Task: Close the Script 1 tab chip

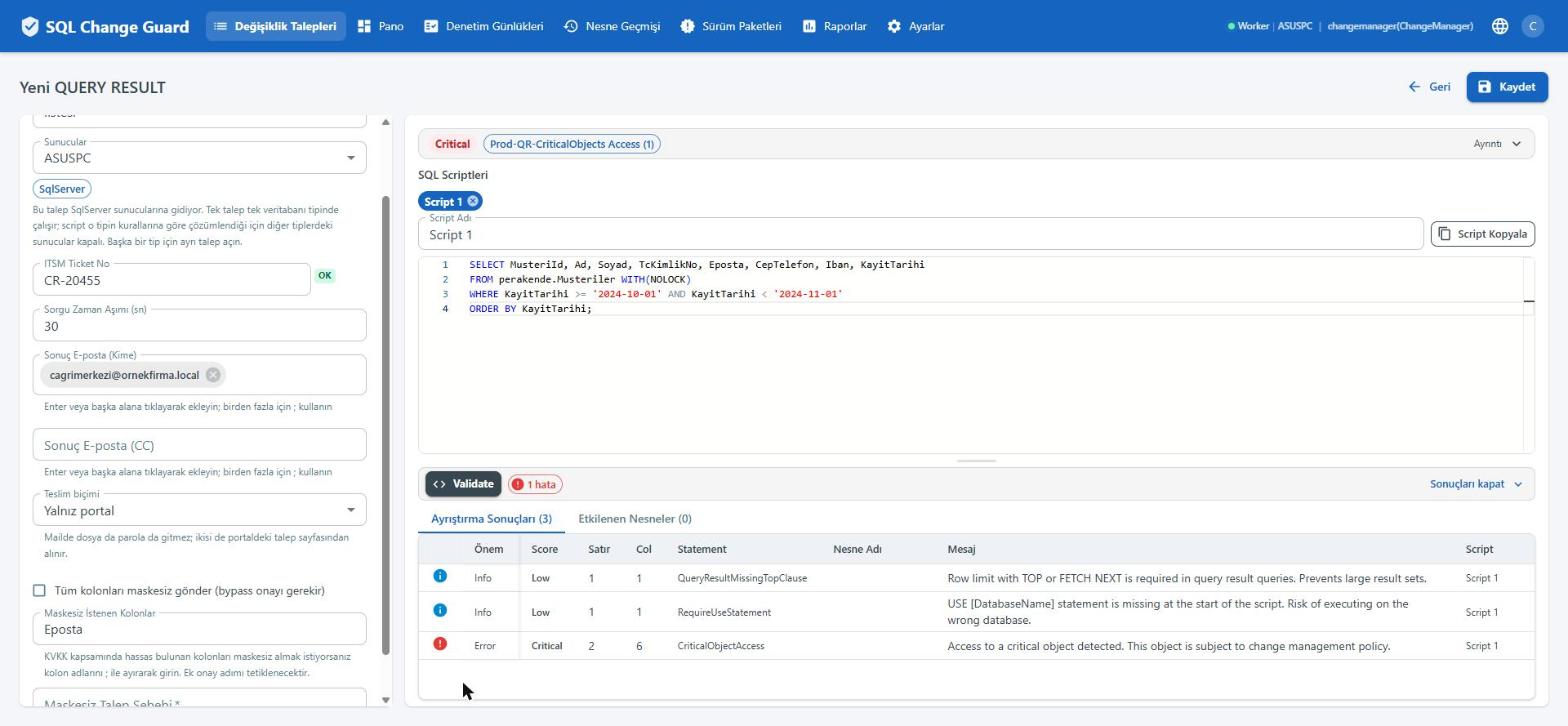Action: coord(473,201)
